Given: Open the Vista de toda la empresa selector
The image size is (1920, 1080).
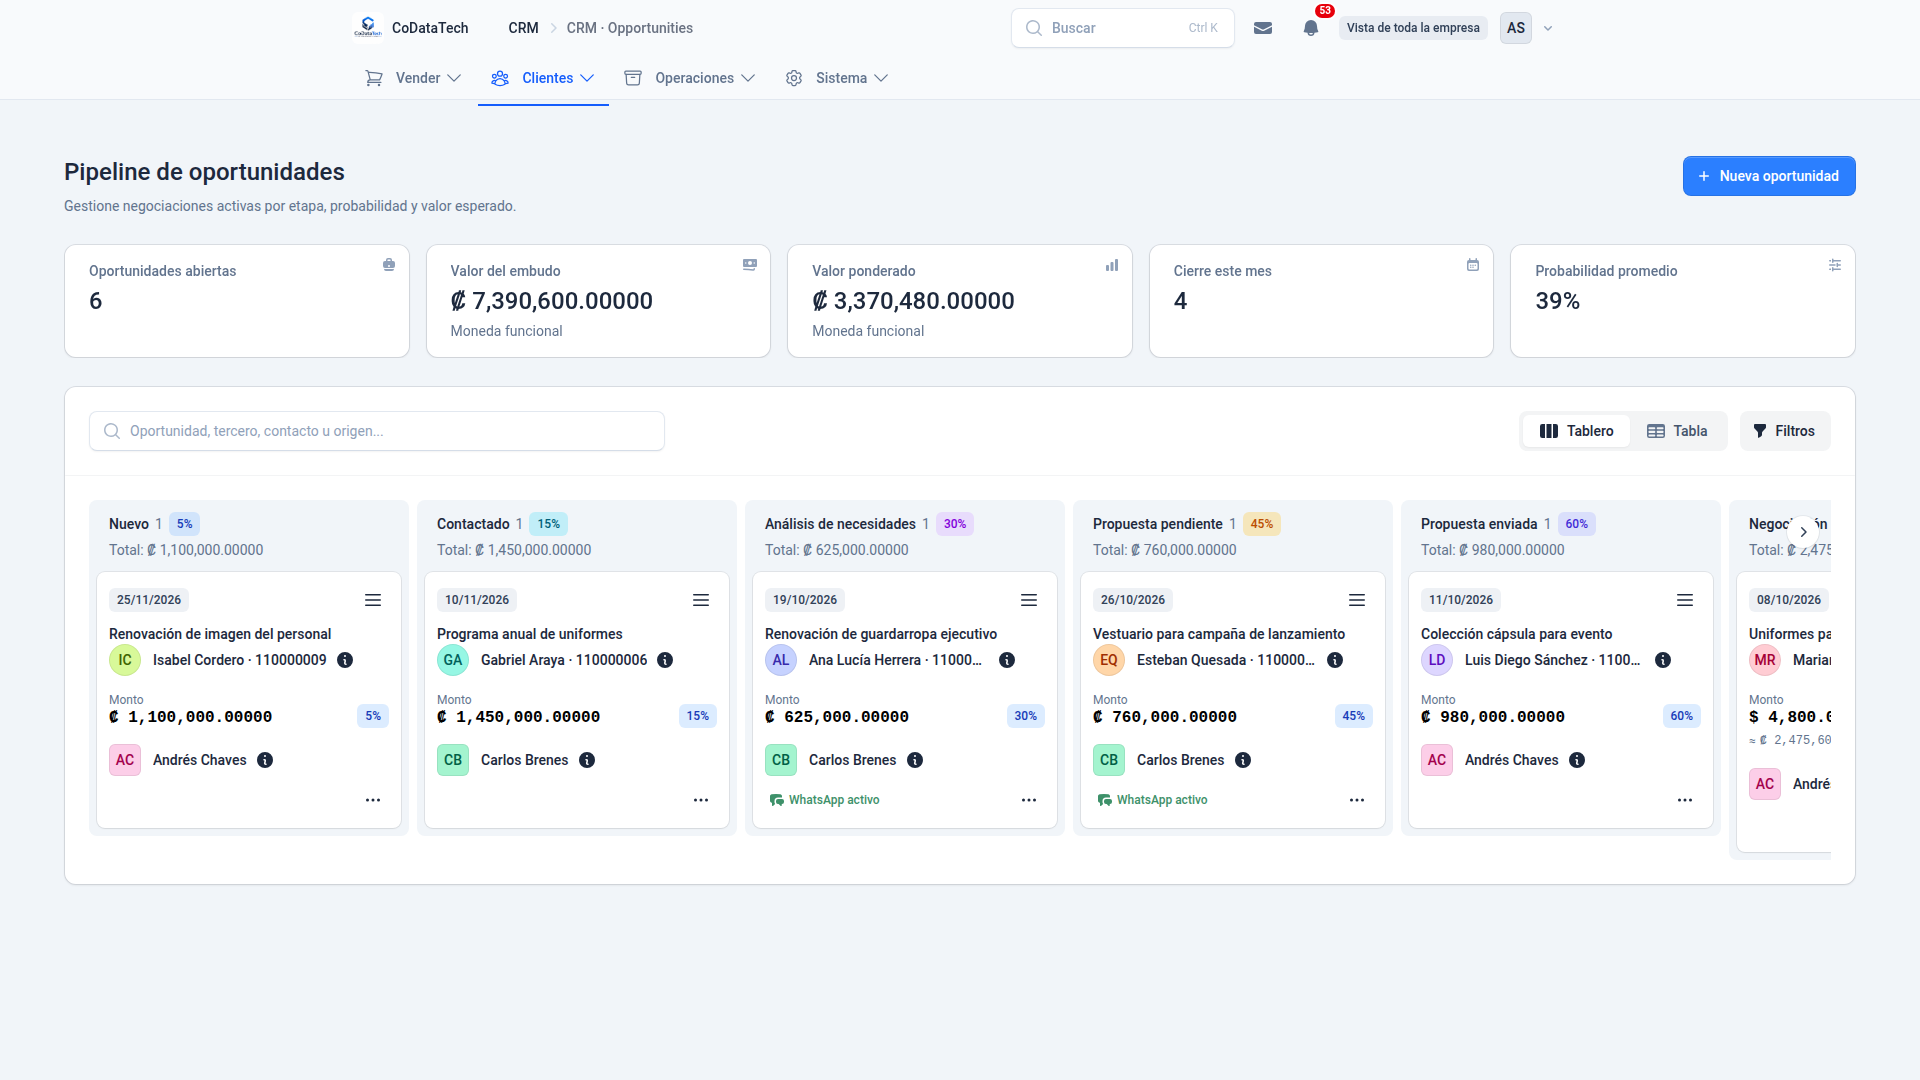Looking at the screenshot, I should pyautogui.click(x=1413, y=28).
